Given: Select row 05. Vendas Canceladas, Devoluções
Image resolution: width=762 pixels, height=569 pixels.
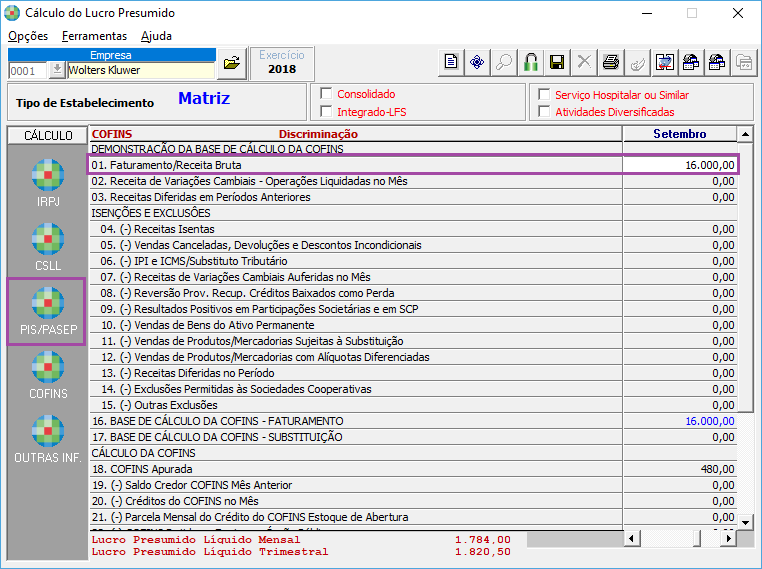Looking at the screenshot, I should [356, 245].
